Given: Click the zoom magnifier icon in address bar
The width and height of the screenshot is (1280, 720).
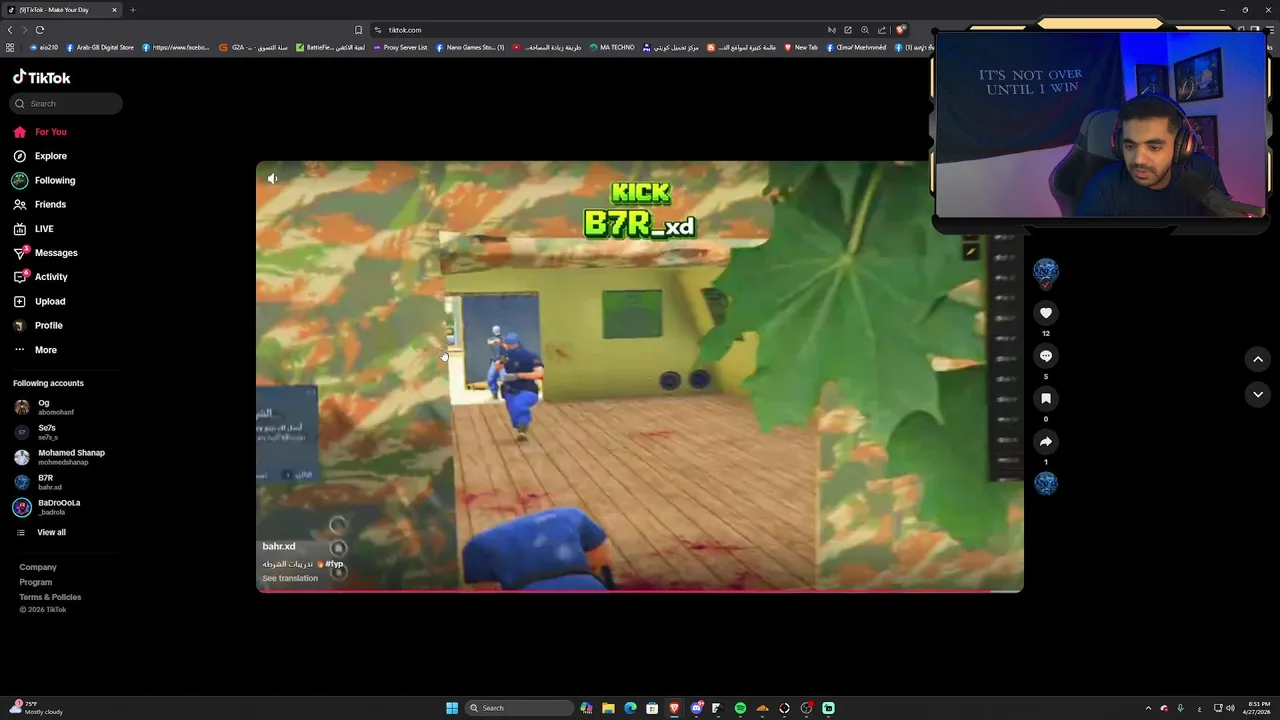Looking at the screenshot, I should pyautogui.click(x=865, y=30).
